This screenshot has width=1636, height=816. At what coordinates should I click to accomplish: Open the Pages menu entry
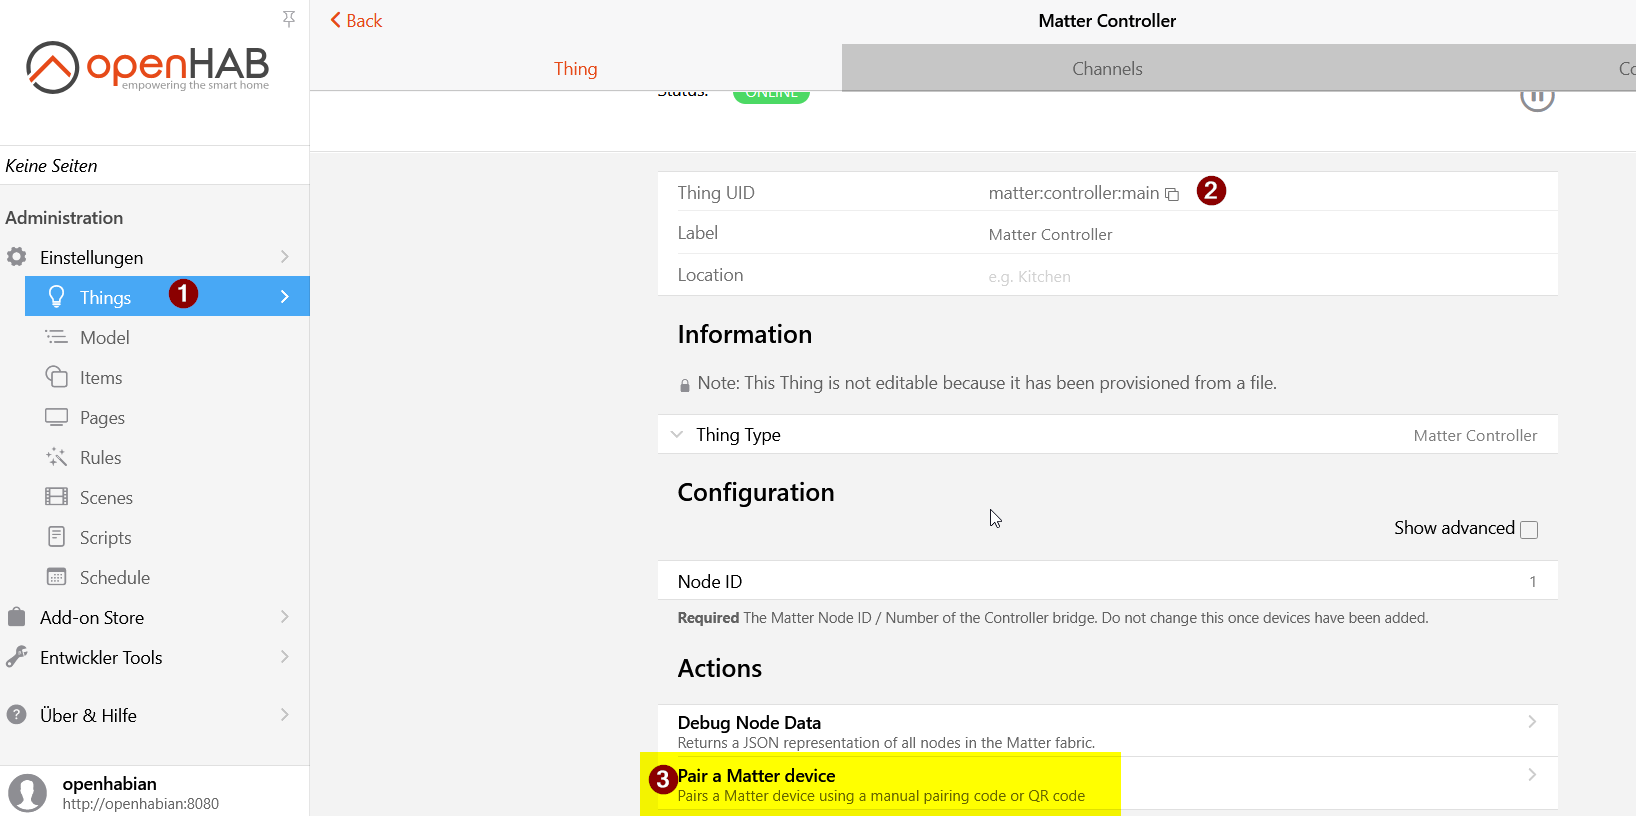pos(167,417)
